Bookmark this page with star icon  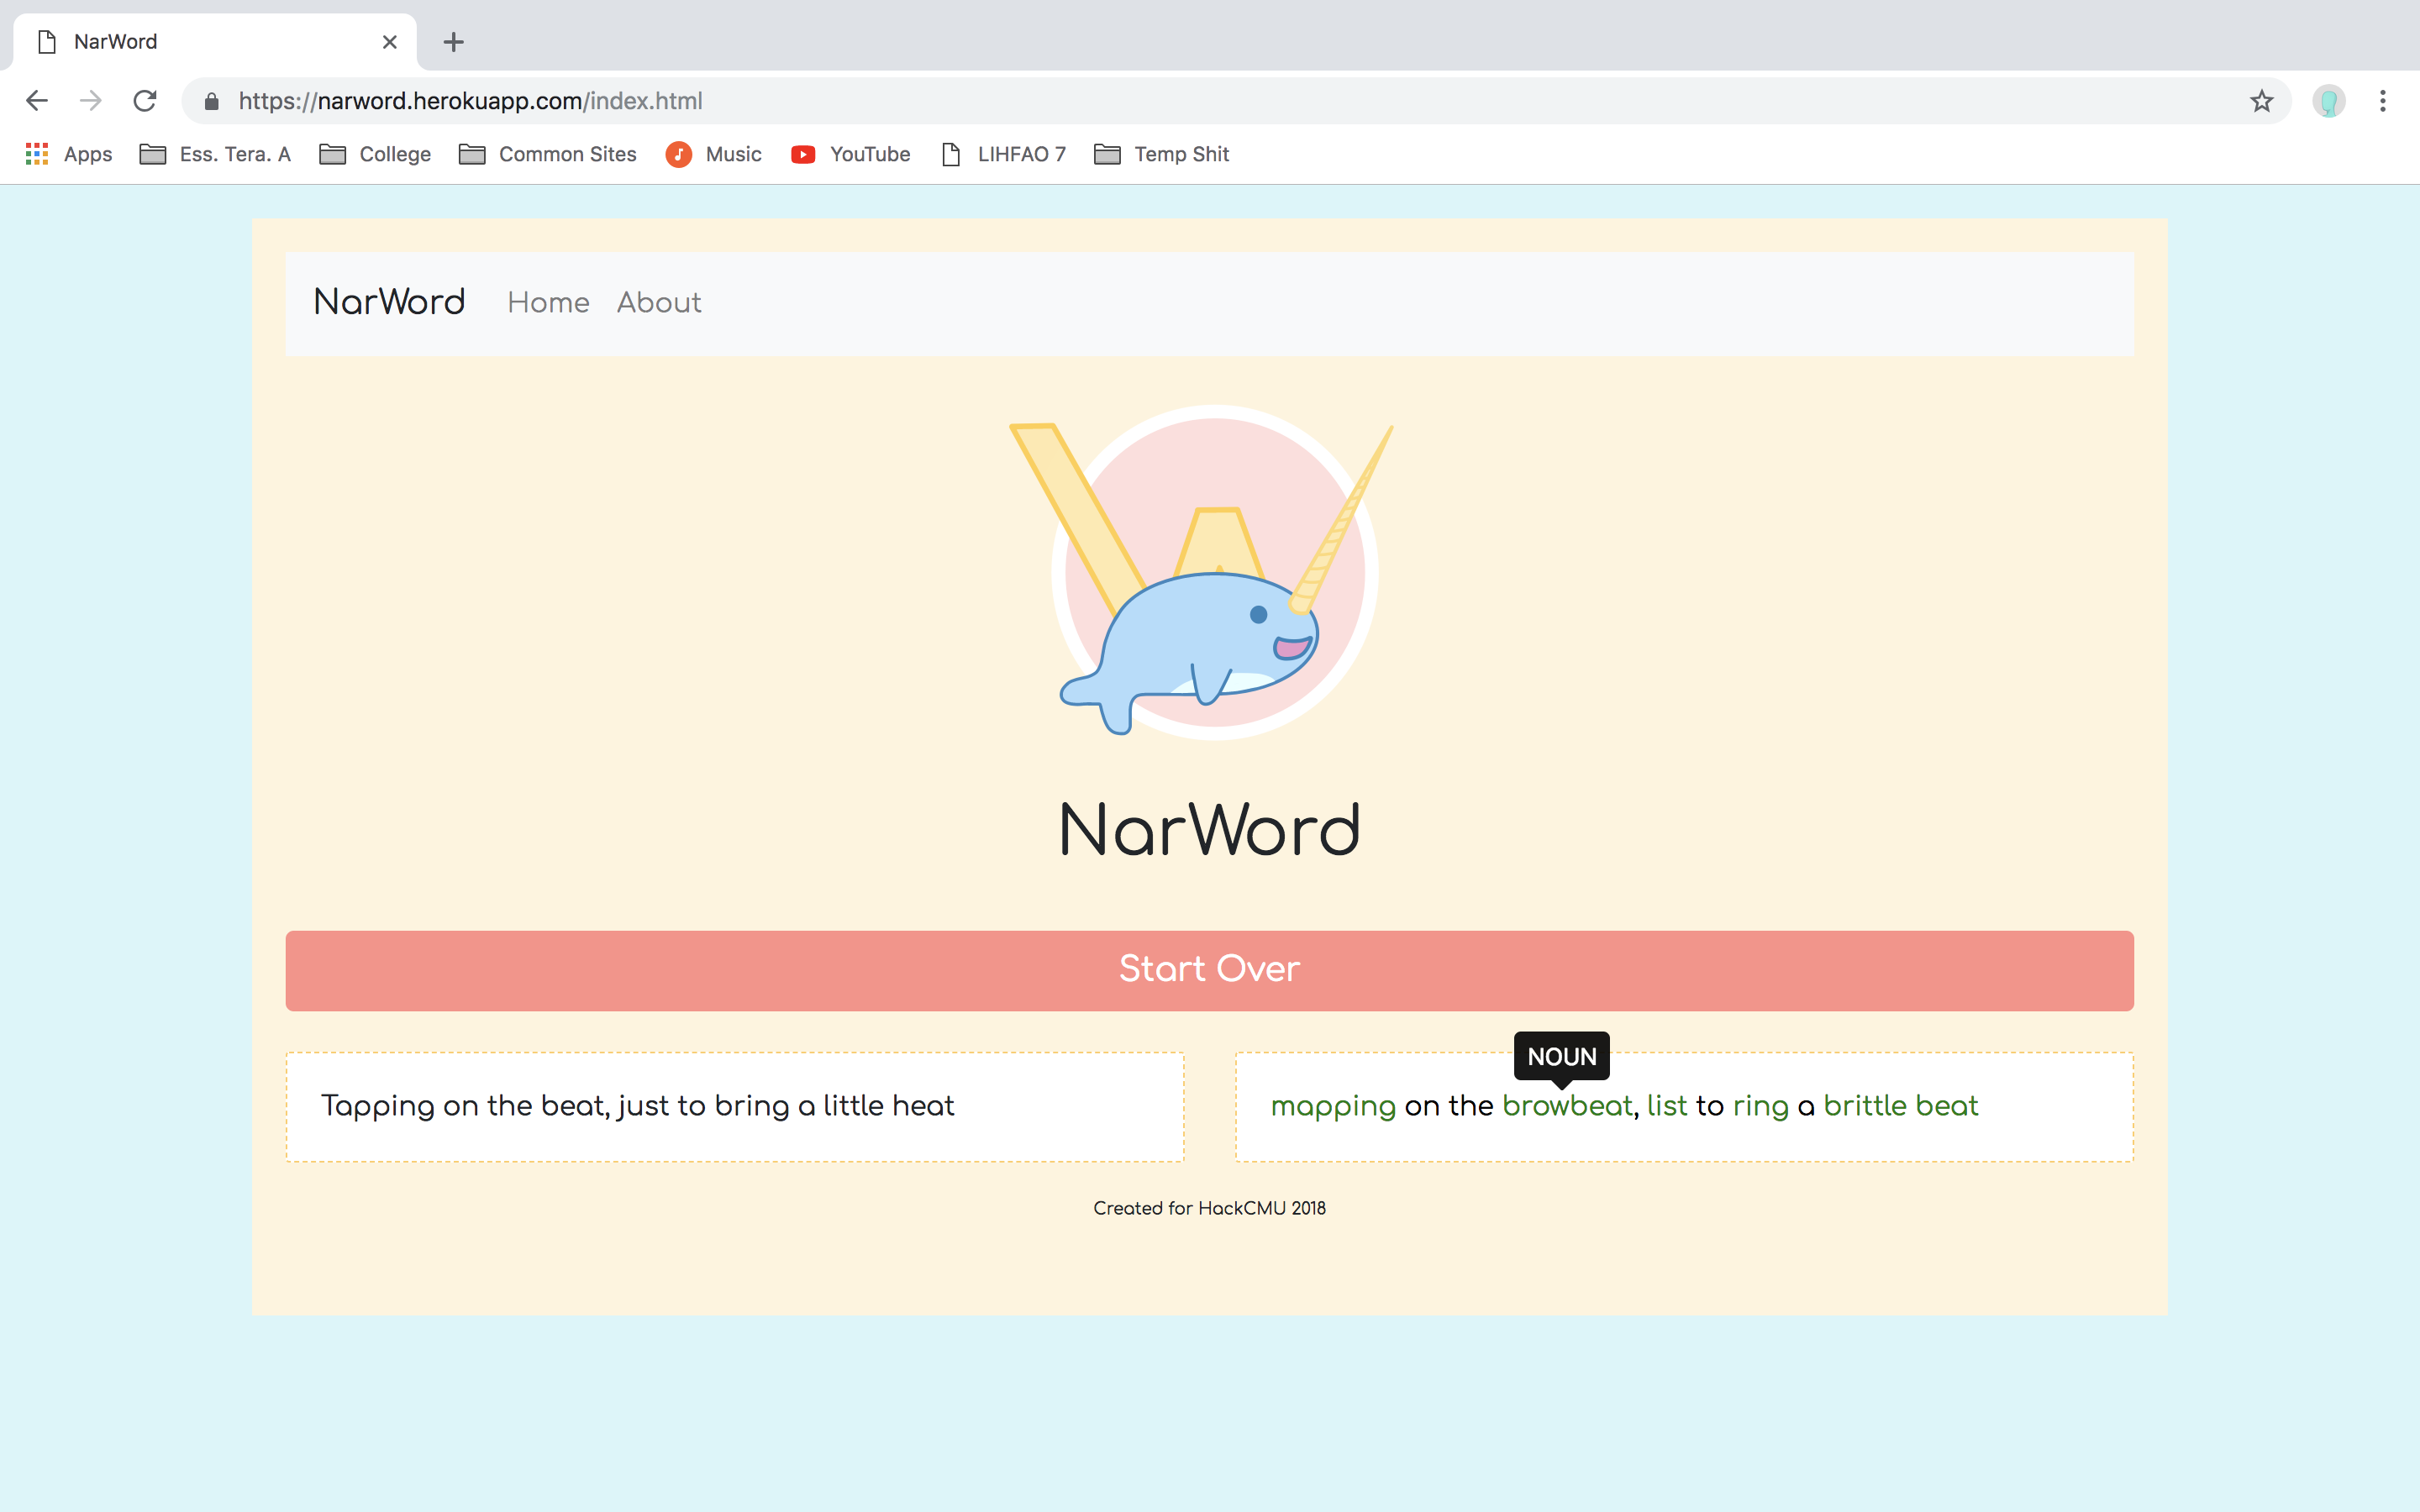pos(2262,101)
